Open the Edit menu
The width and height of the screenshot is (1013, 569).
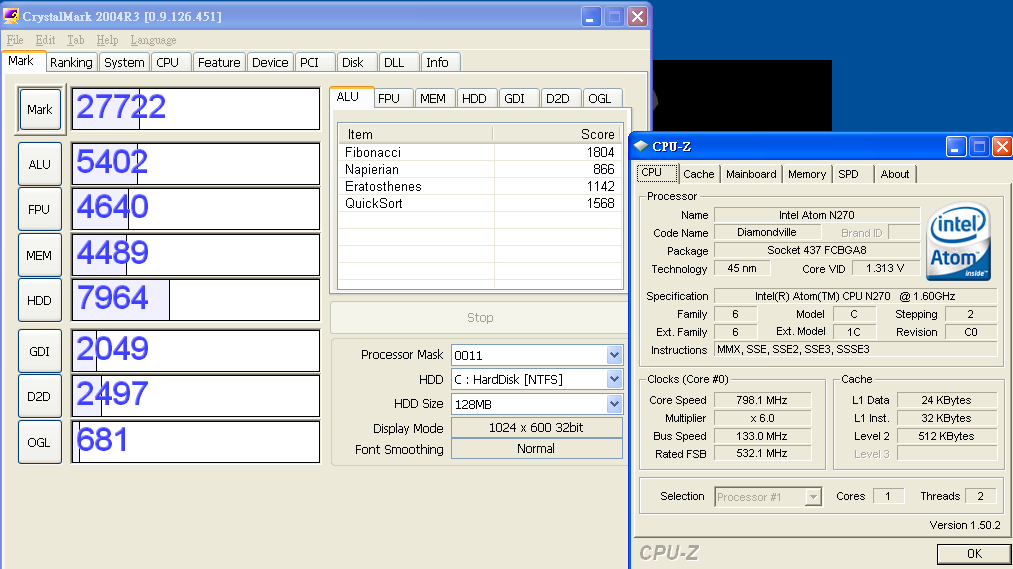tap(45, 40)
